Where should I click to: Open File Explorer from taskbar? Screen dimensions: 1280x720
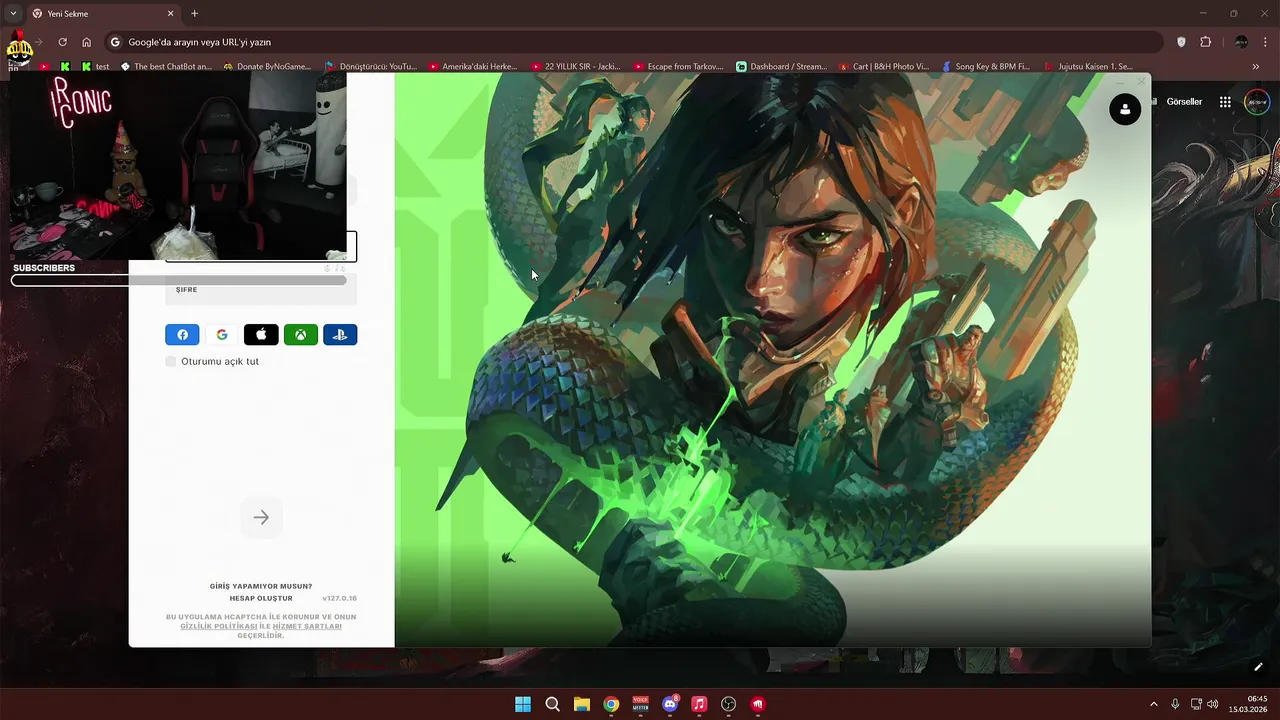582,704
